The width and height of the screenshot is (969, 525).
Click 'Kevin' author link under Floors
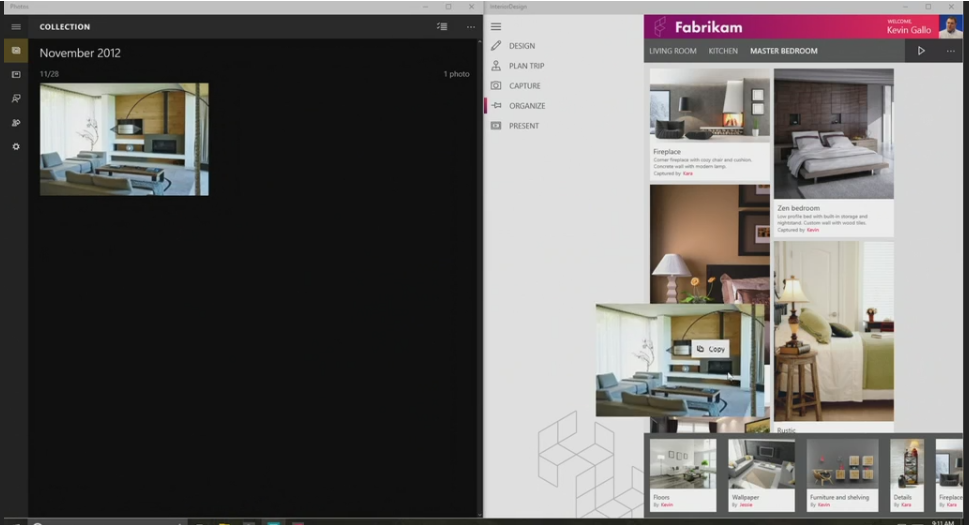click(x=667, y=505)
